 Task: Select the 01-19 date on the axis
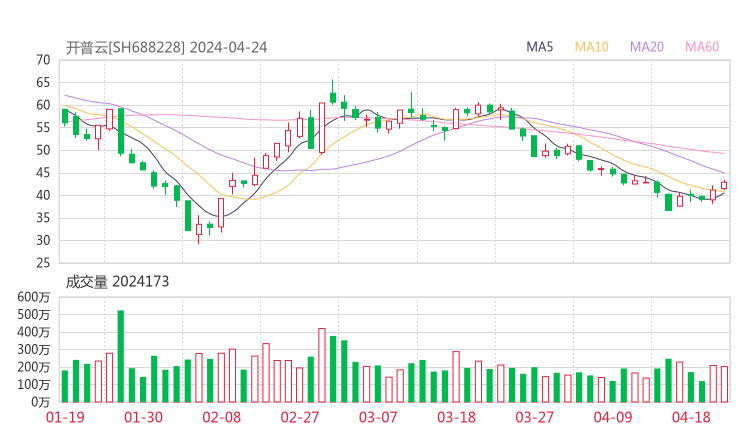tap(65, 417)
